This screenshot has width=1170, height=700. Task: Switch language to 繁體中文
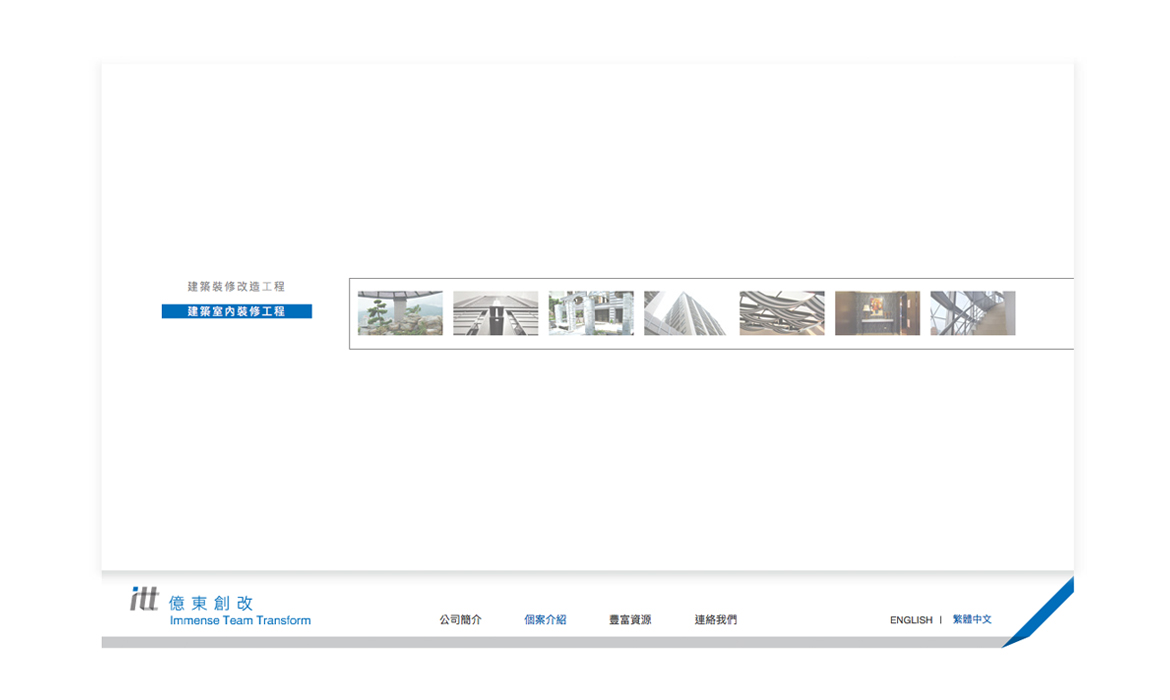pos(972,620)
